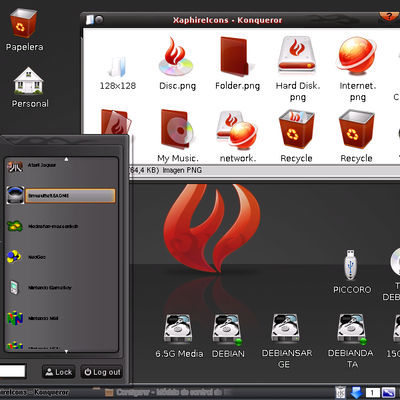The image size is (400, 400).
Task: Open the Personal home folder icon
Action: pos(29,80)
